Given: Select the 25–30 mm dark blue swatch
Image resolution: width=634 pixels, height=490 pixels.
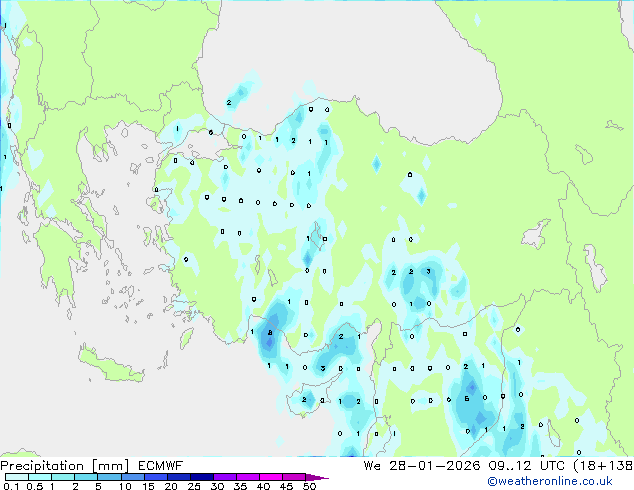Looking at the screenshot, I should pyautogui.click(x=202, y=477).
